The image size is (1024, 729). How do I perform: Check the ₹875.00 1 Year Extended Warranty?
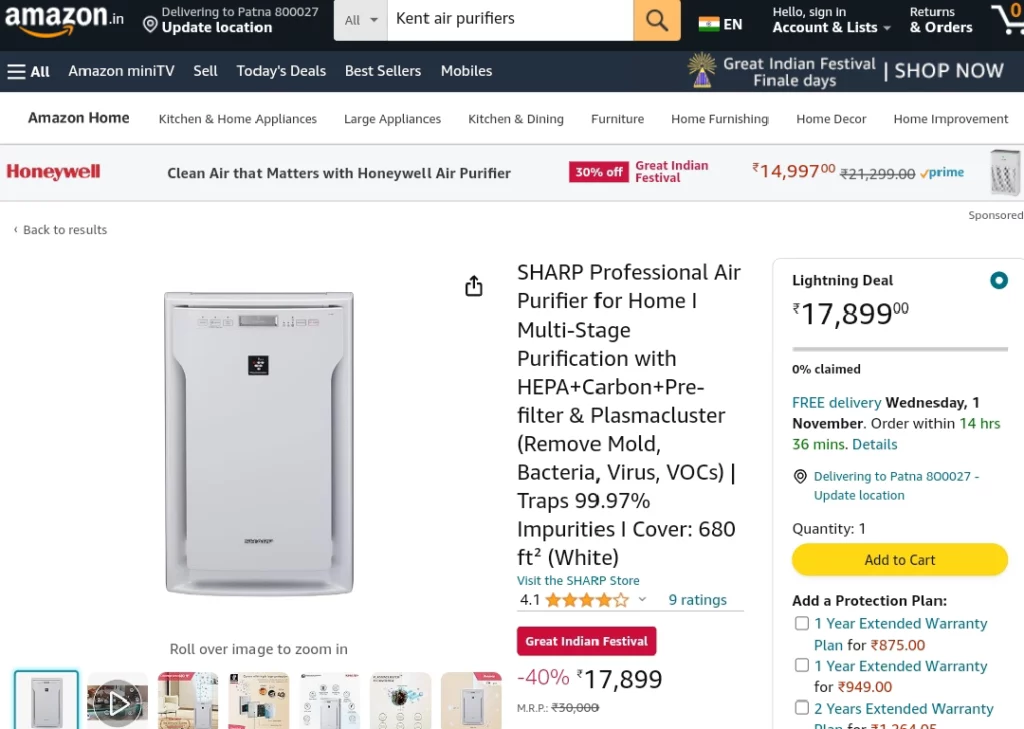click(x=802, y=624)
